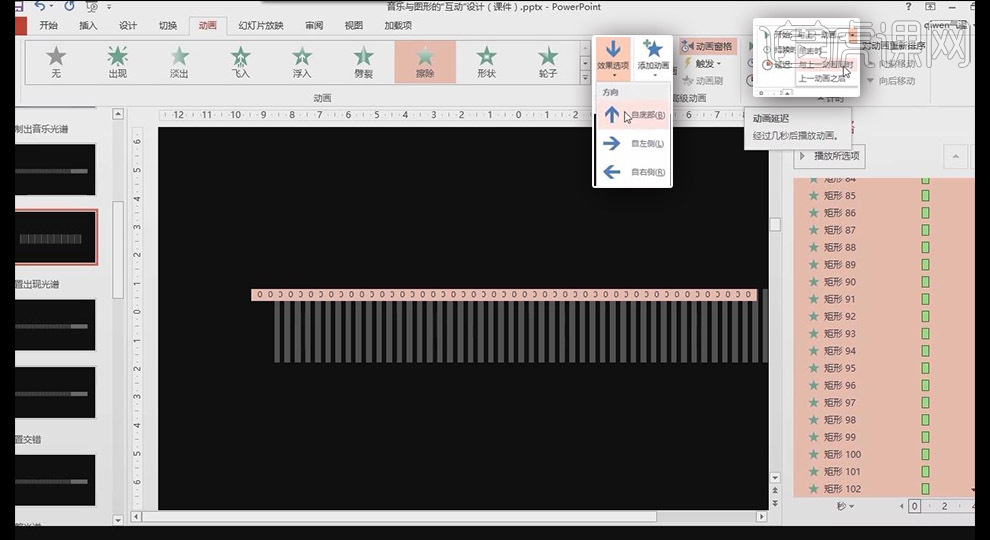990x540 pixels.
Task: Apply the 淡出 (Fade) animation
Action: pos(179,61)
